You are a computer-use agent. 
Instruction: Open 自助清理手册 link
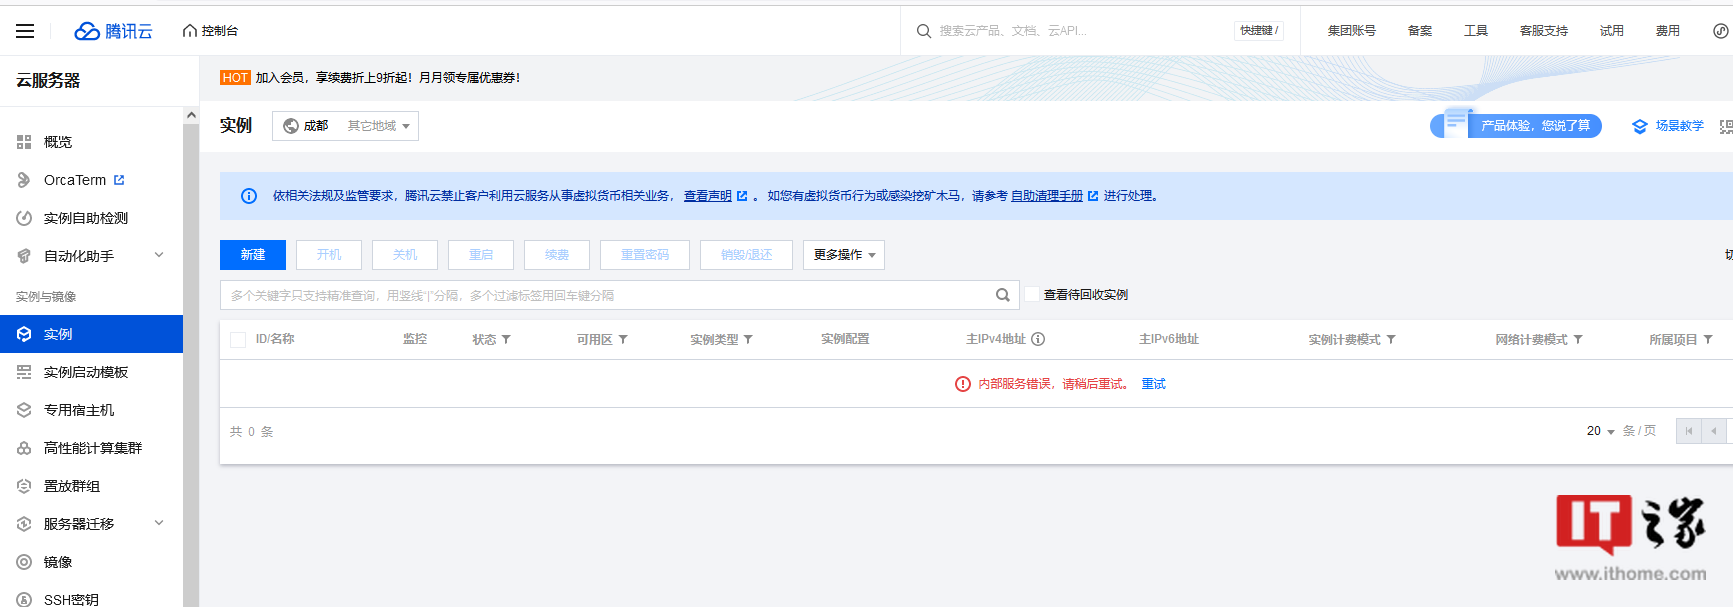(x=1047, y=196)
